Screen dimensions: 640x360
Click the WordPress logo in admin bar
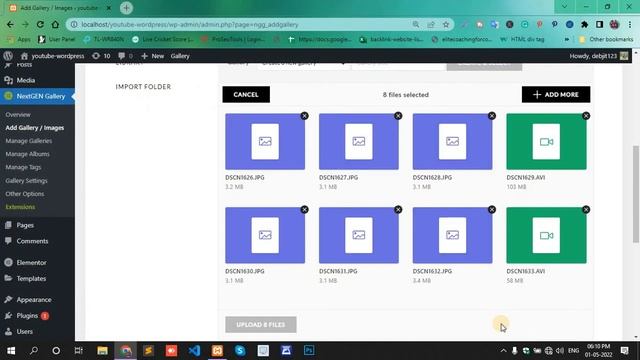pos(8,56)
